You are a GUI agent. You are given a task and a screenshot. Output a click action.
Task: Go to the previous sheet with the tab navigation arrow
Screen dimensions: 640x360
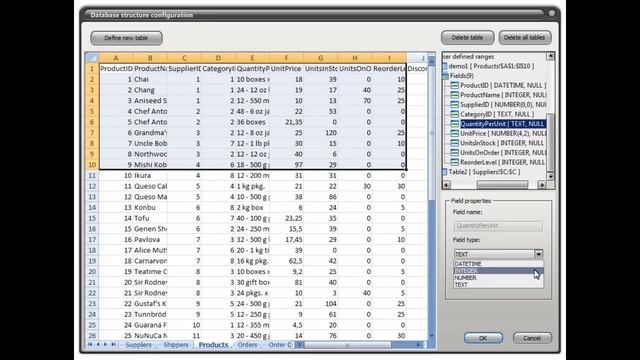click(x=98, y=345)
